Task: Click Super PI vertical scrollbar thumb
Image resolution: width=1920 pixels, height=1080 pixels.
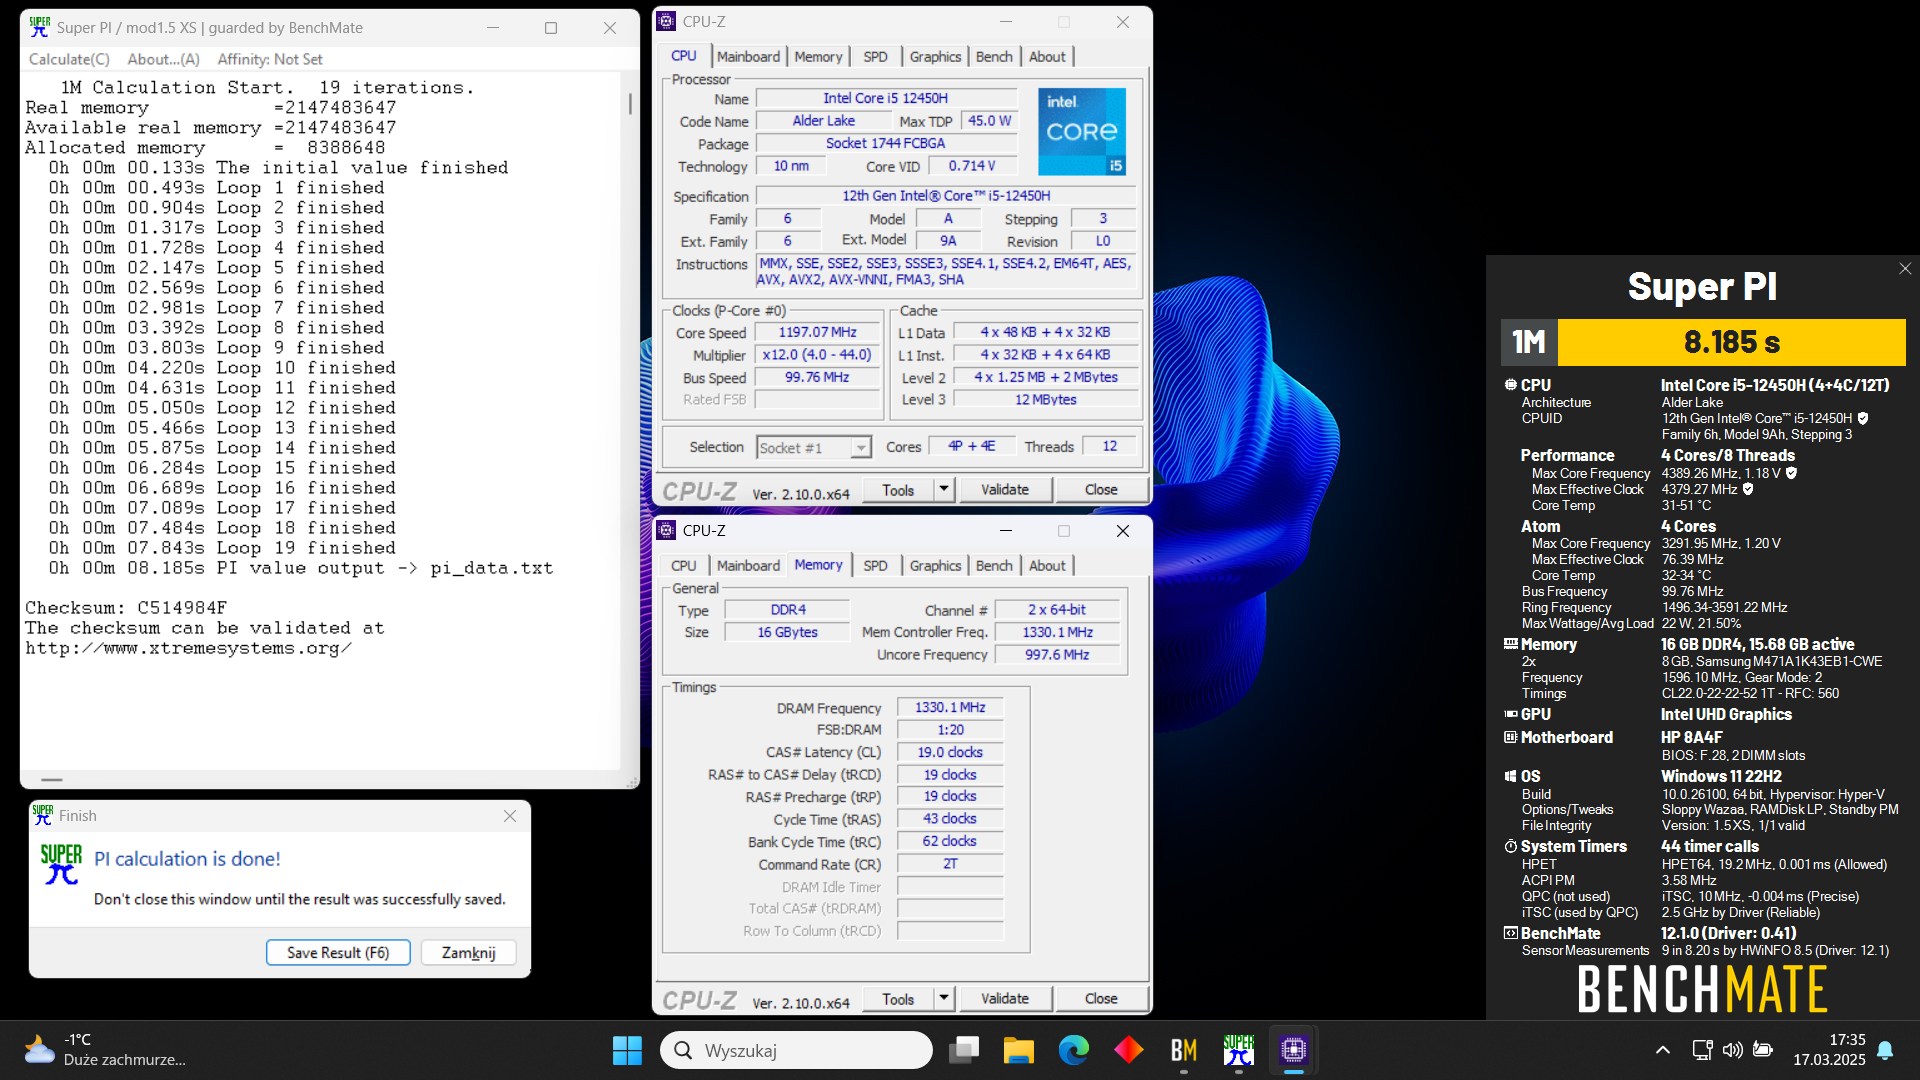Action: click(630, 103)
